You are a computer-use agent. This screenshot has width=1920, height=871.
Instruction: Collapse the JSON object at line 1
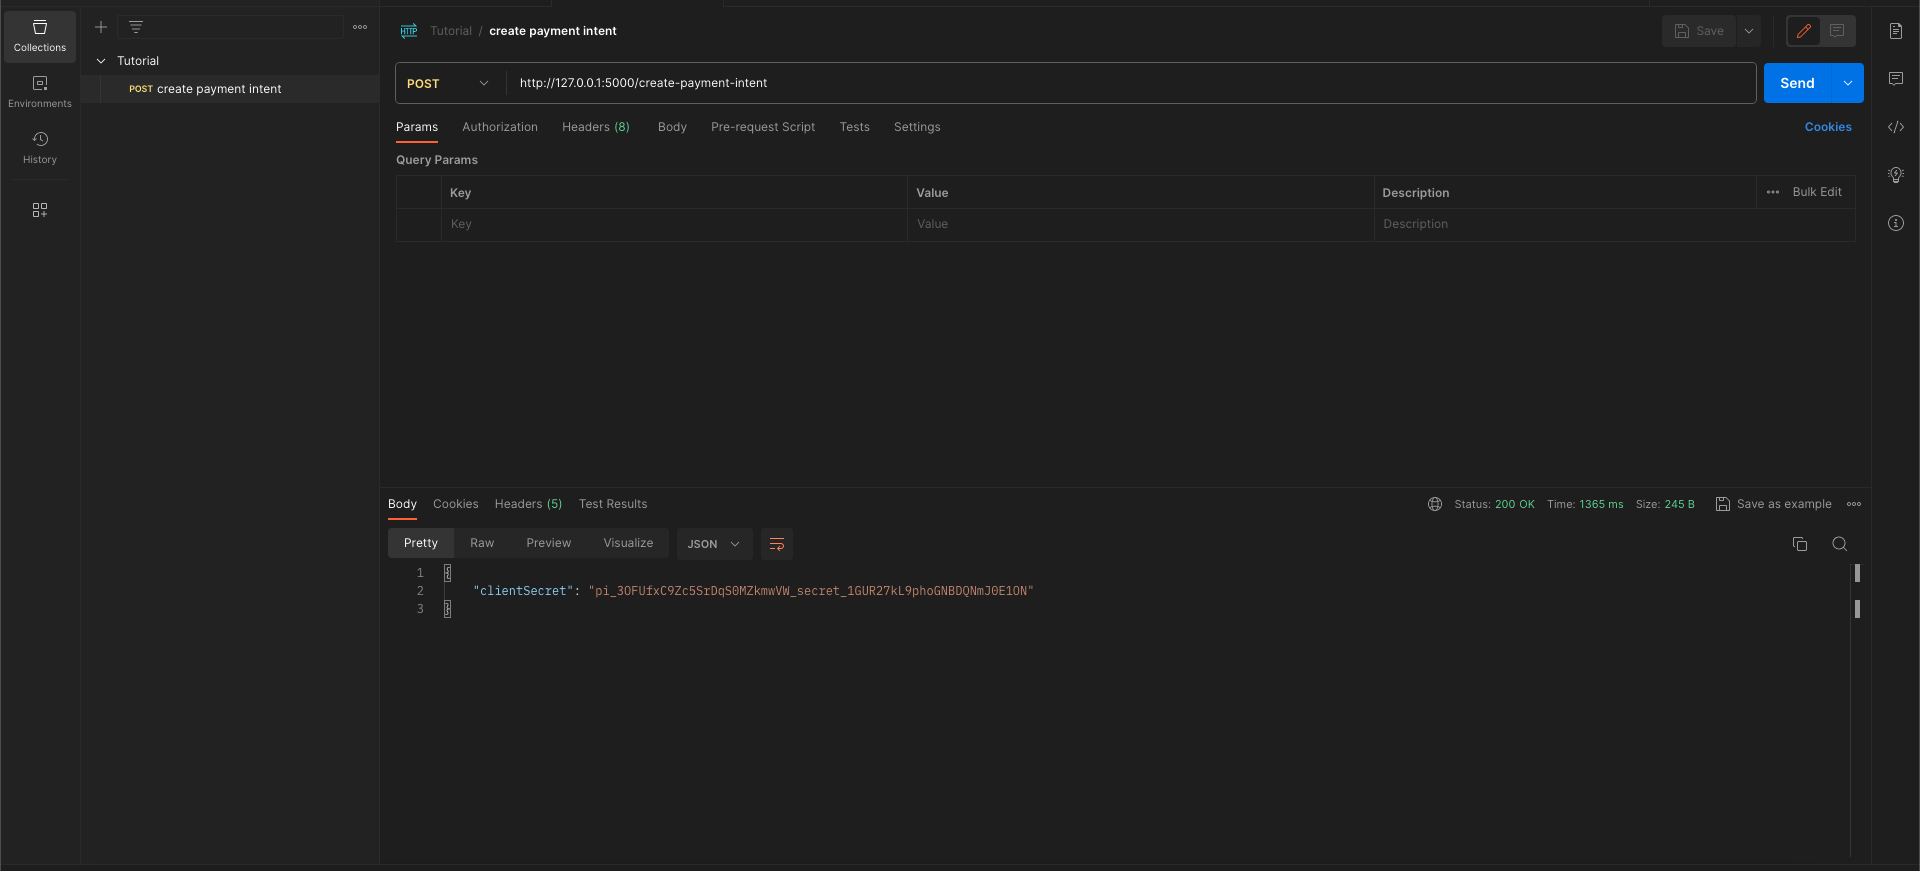click(x=447, y=573)
